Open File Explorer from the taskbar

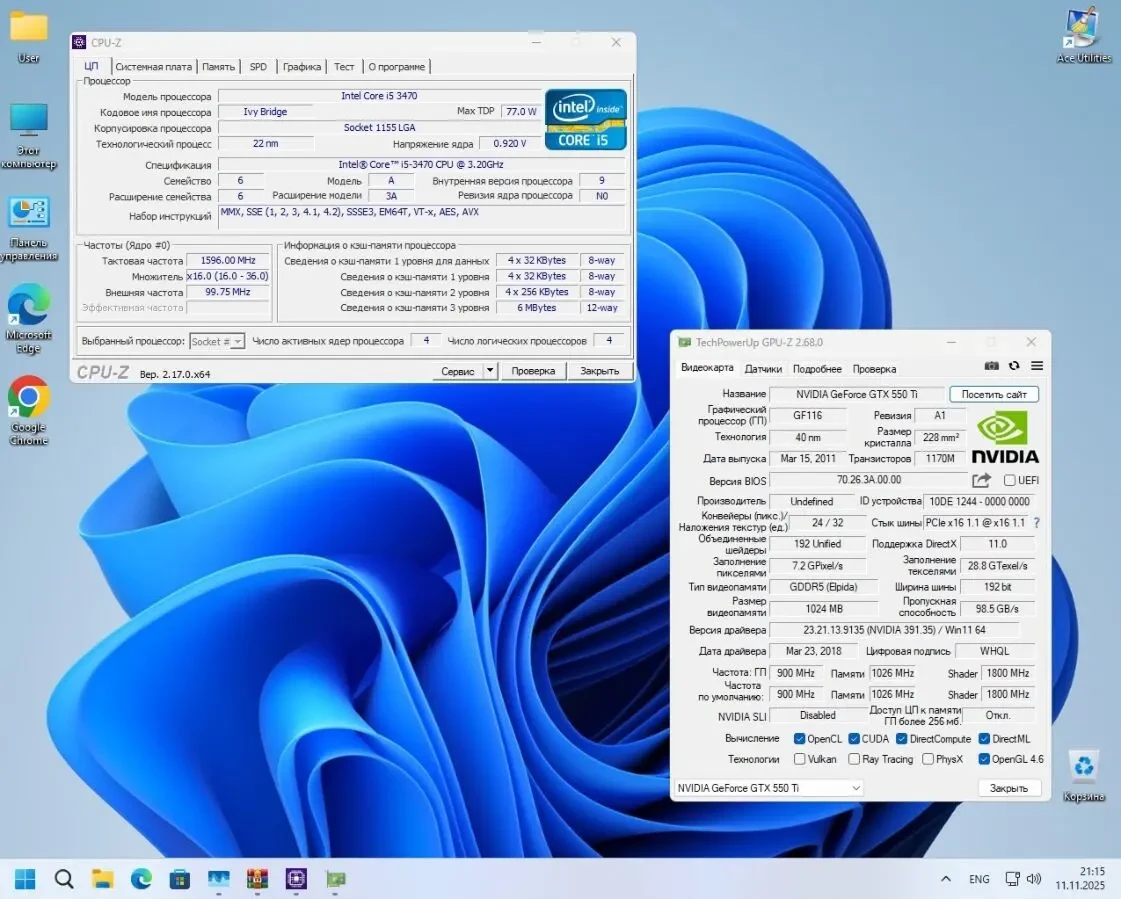[102, 878]
